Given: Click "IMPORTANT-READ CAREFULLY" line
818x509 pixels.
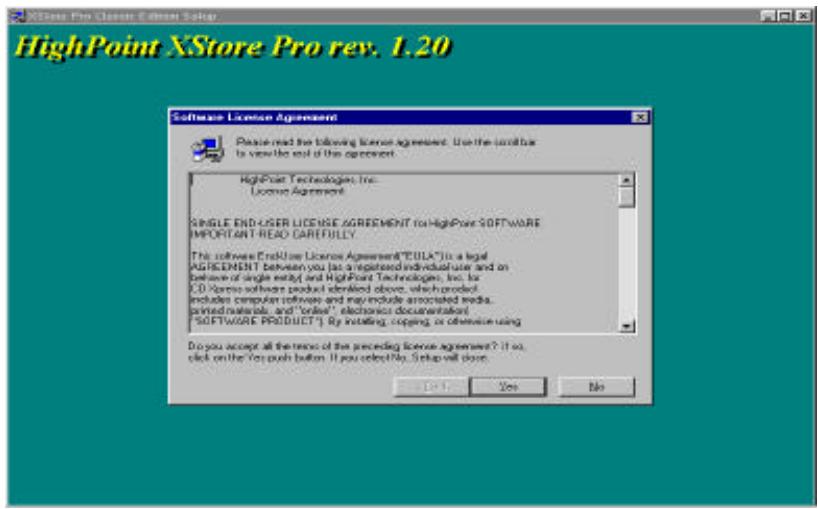Looking at the screenshot, I should [272, 234].
